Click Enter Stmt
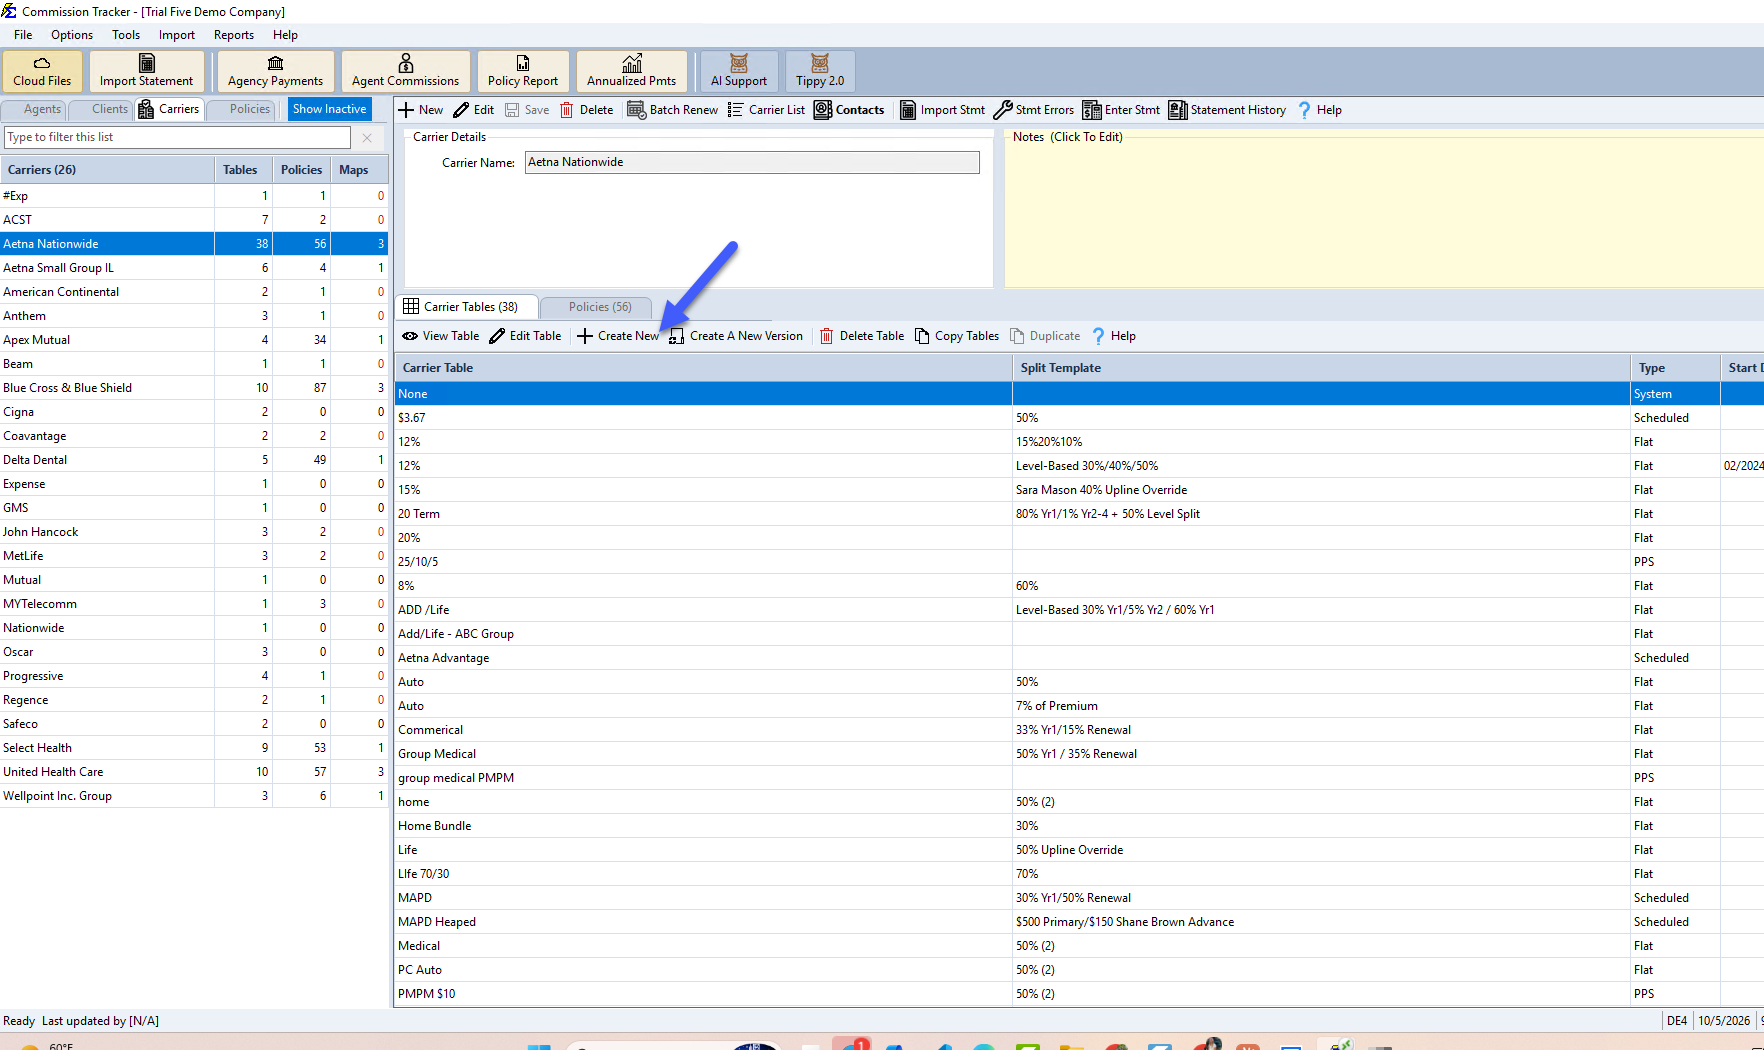1764x1050 pixels. coord(1121,110)
